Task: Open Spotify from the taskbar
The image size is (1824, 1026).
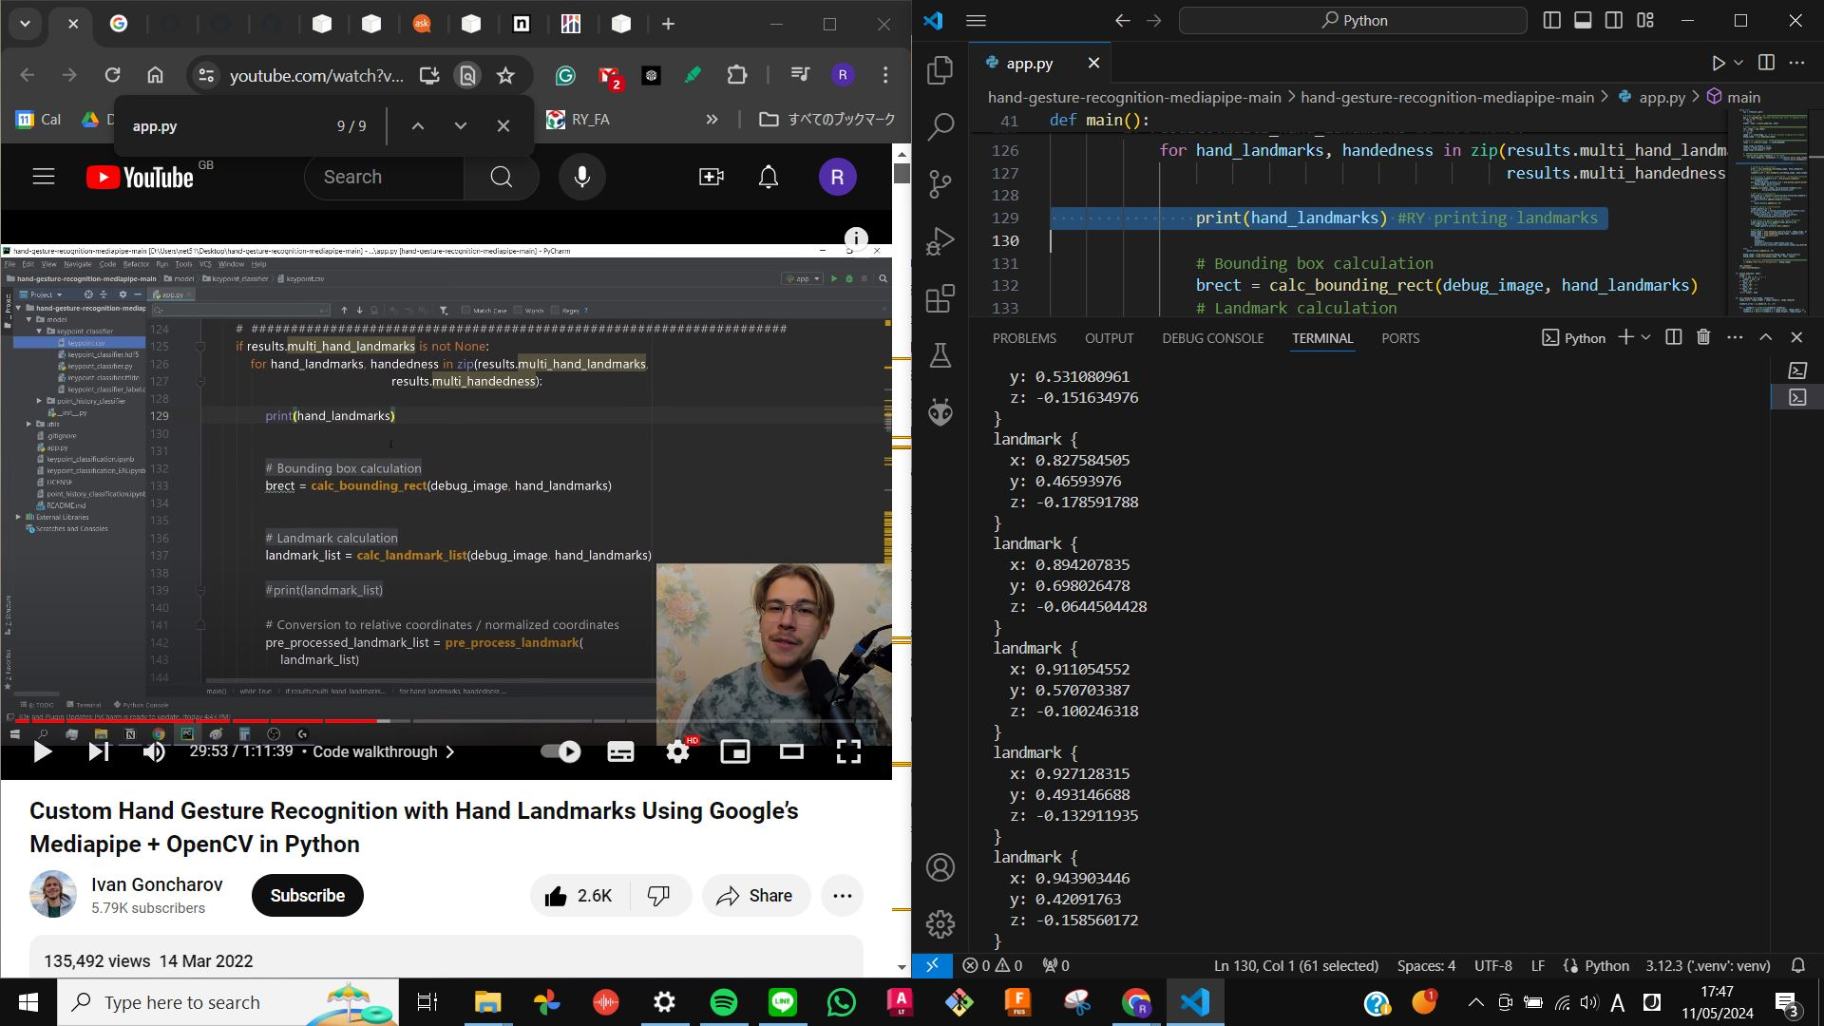Action: (x=723, y=1002)
